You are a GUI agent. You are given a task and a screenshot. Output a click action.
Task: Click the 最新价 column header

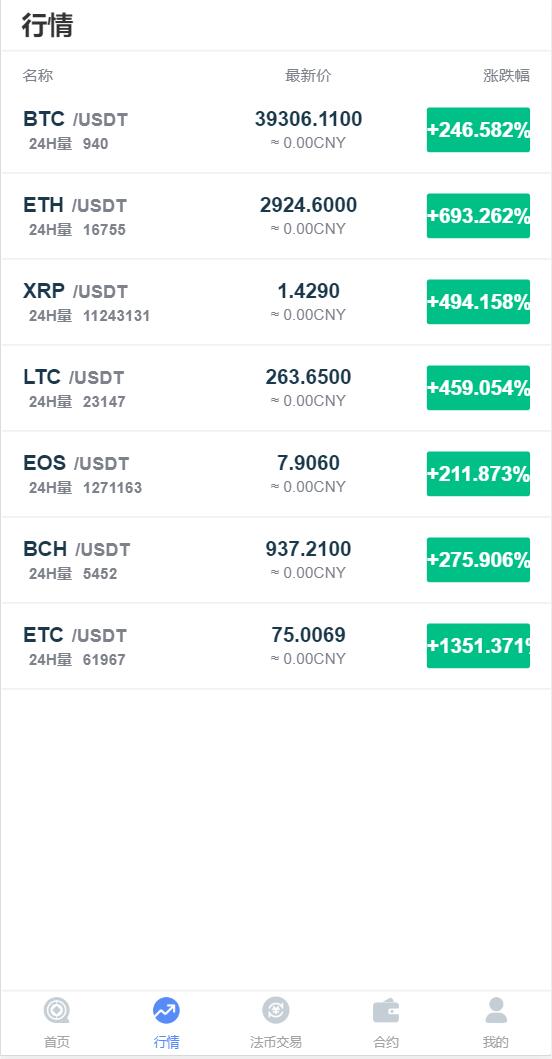[x=308, y=76]
